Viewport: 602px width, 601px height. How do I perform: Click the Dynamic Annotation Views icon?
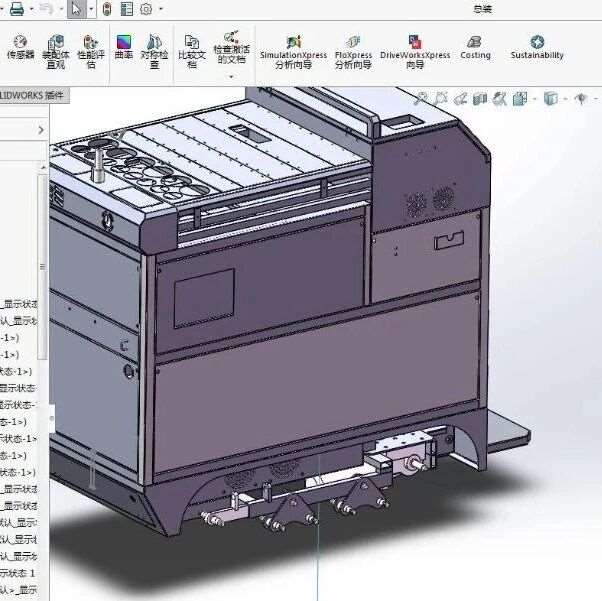point(499,99)
